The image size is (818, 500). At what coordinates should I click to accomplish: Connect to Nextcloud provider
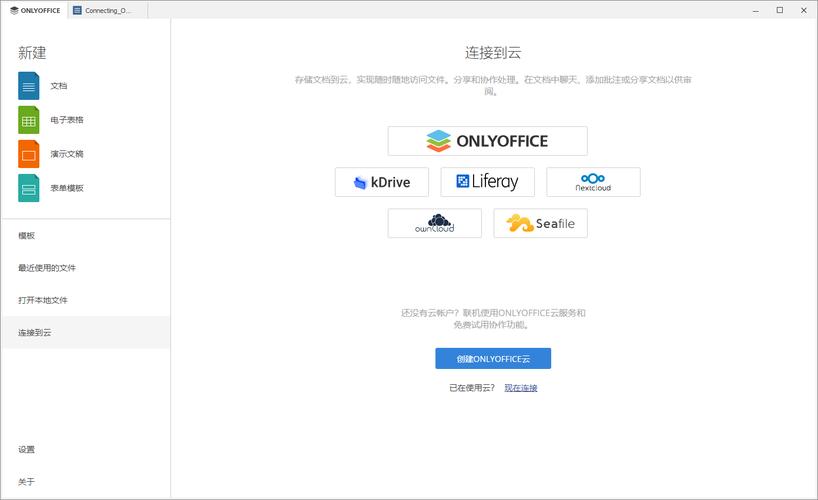593,182
